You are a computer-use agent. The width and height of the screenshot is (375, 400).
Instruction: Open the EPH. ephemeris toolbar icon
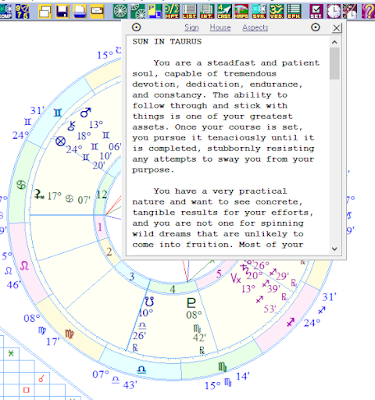(x=293, y=11)
